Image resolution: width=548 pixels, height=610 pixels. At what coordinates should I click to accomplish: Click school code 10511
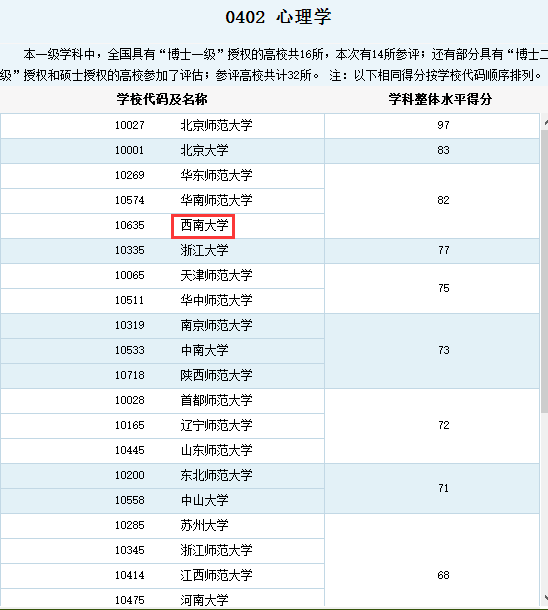point(130,300)
